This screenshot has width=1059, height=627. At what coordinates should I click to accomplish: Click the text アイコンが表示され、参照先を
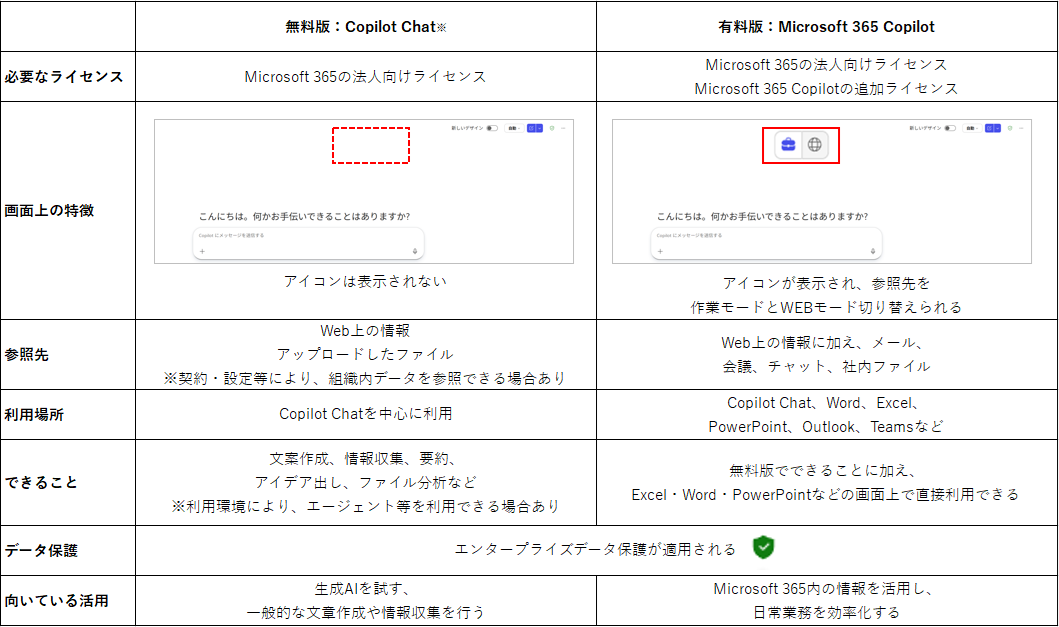pyautogui.click(x=826, y=283)
